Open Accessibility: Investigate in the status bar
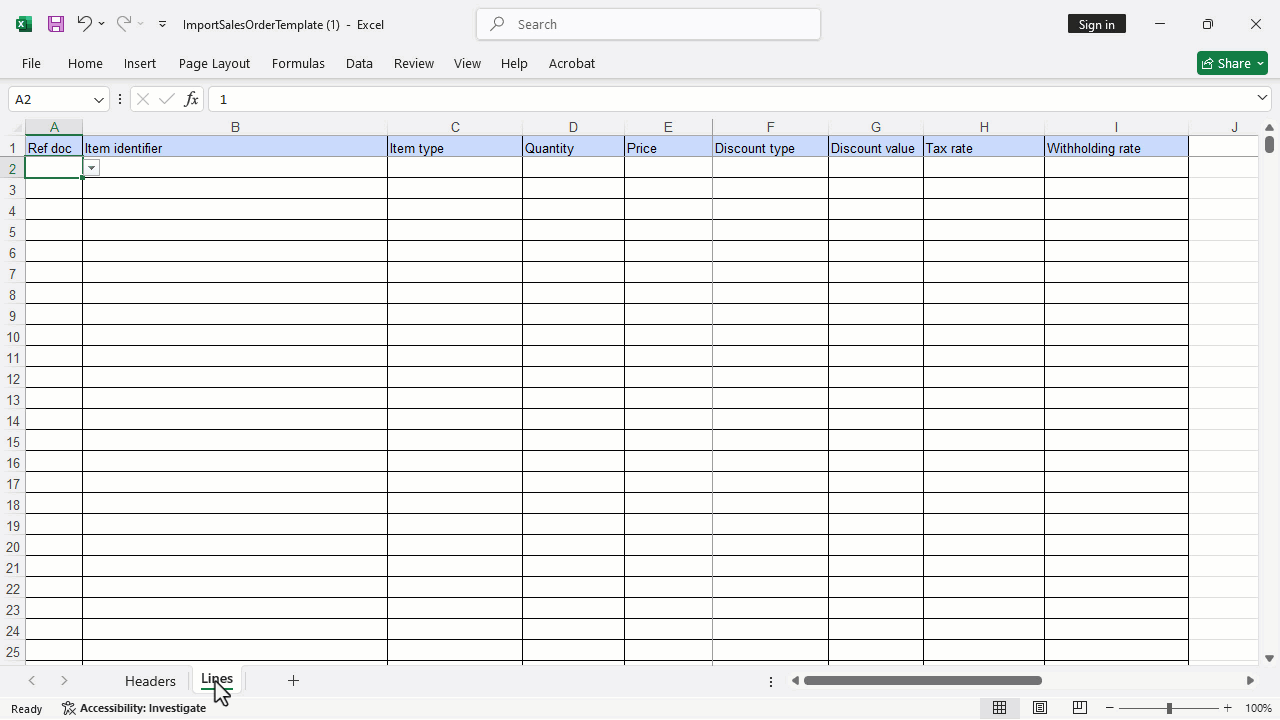The image size is (1280, 720). click(134, 708)
